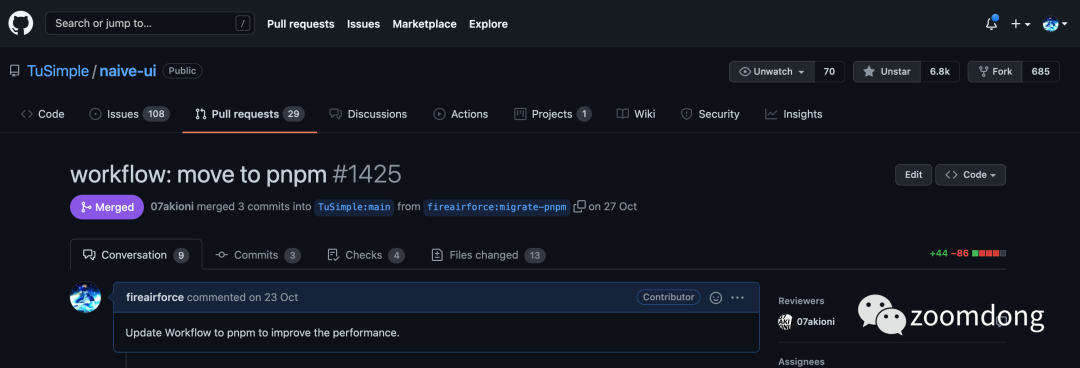The image size is (1080, 368).
Task: Open the user avatar menu
Action: [x=1055, y=24]
